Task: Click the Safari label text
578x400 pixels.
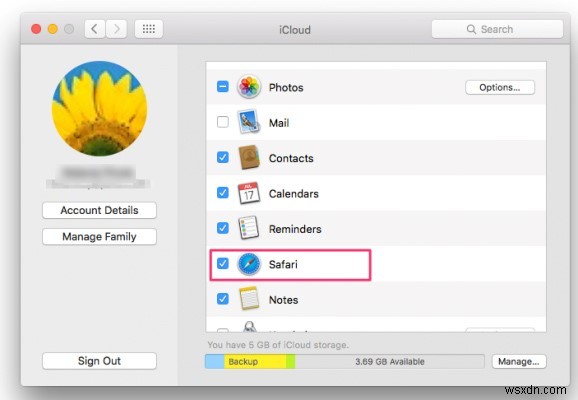Action: 283,264
